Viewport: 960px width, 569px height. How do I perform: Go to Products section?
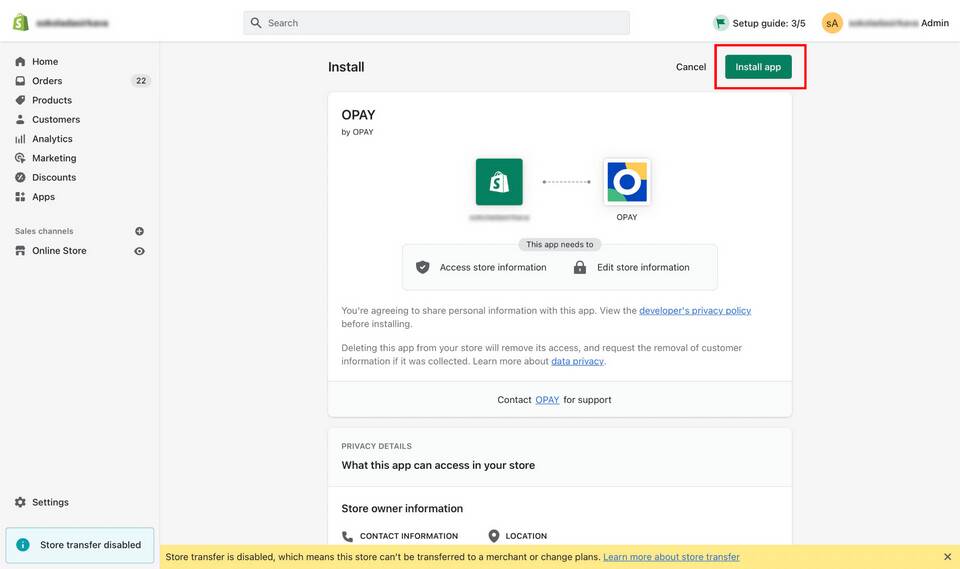[x=52, y=100]
